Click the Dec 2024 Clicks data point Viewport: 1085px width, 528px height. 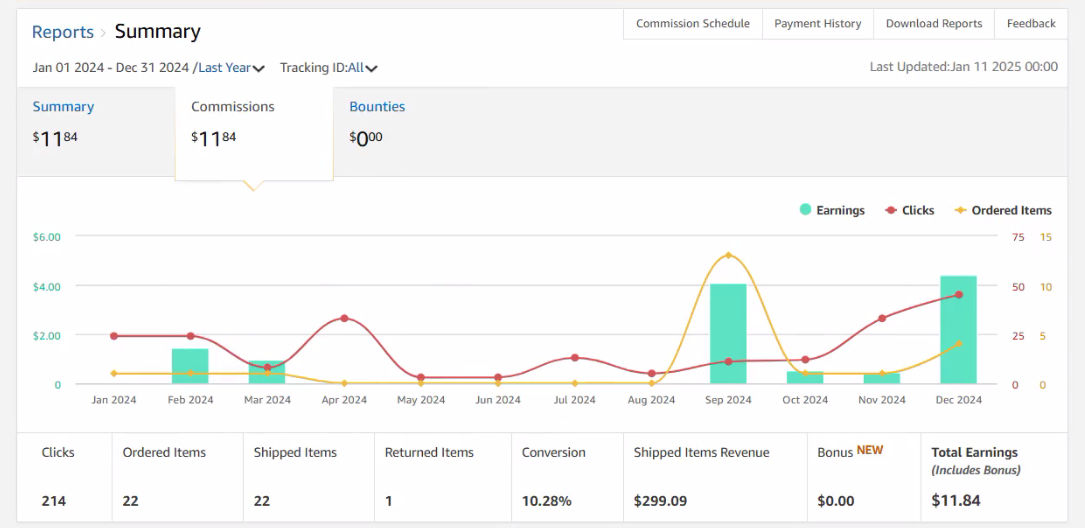(958, 295)
